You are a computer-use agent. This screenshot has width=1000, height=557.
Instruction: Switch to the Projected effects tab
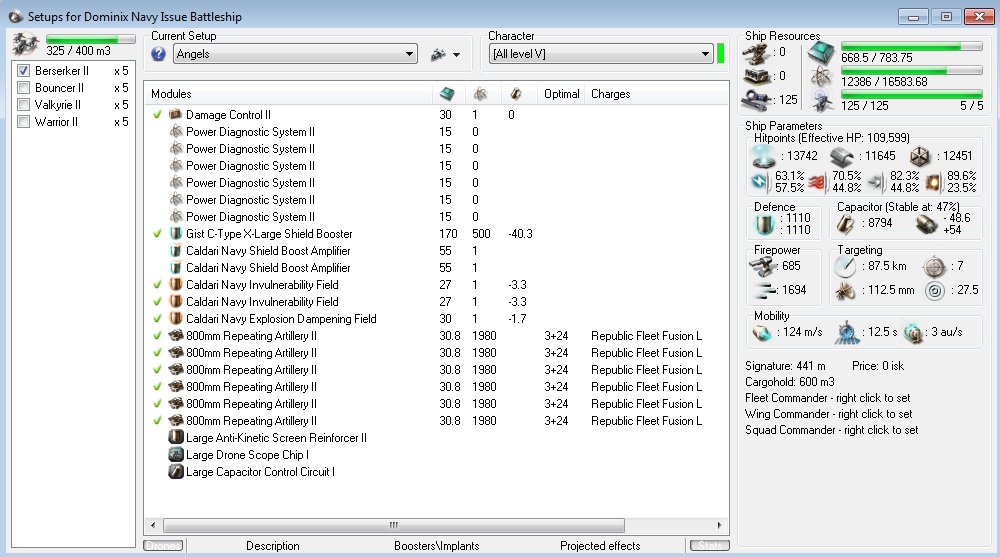coord(600,546)
